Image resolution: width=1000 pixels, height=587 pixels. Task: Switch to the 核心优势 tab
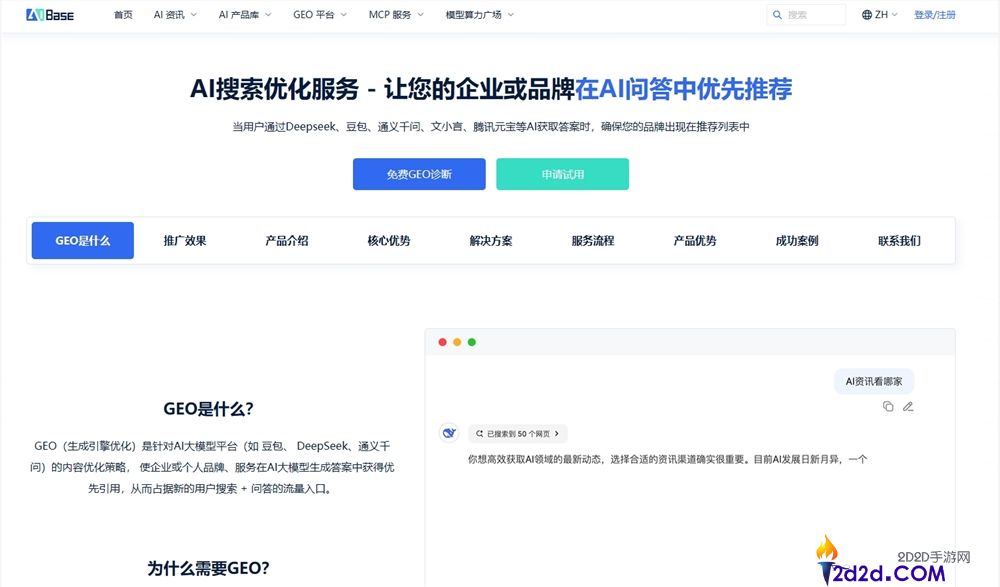(x=389, y=241)
